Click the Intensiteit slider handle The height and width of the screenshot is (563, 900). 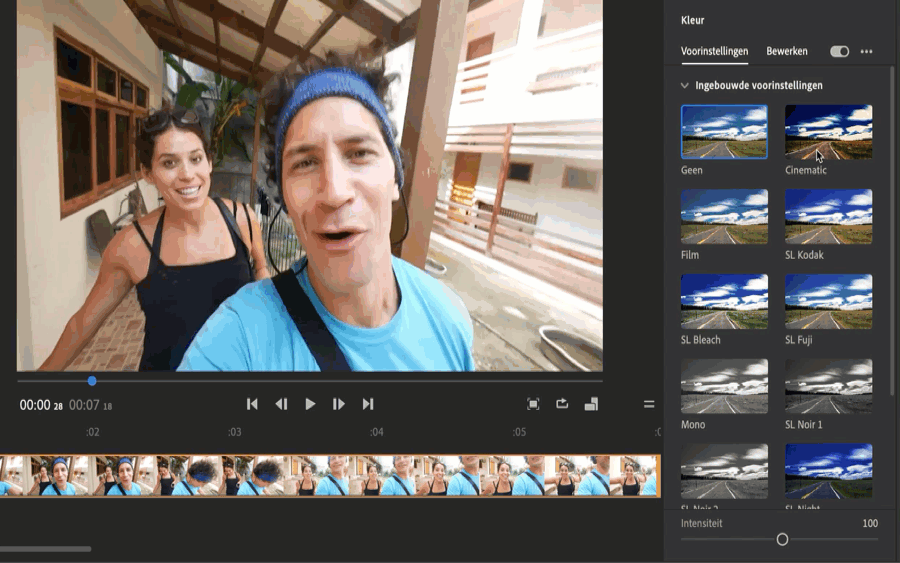782,540
